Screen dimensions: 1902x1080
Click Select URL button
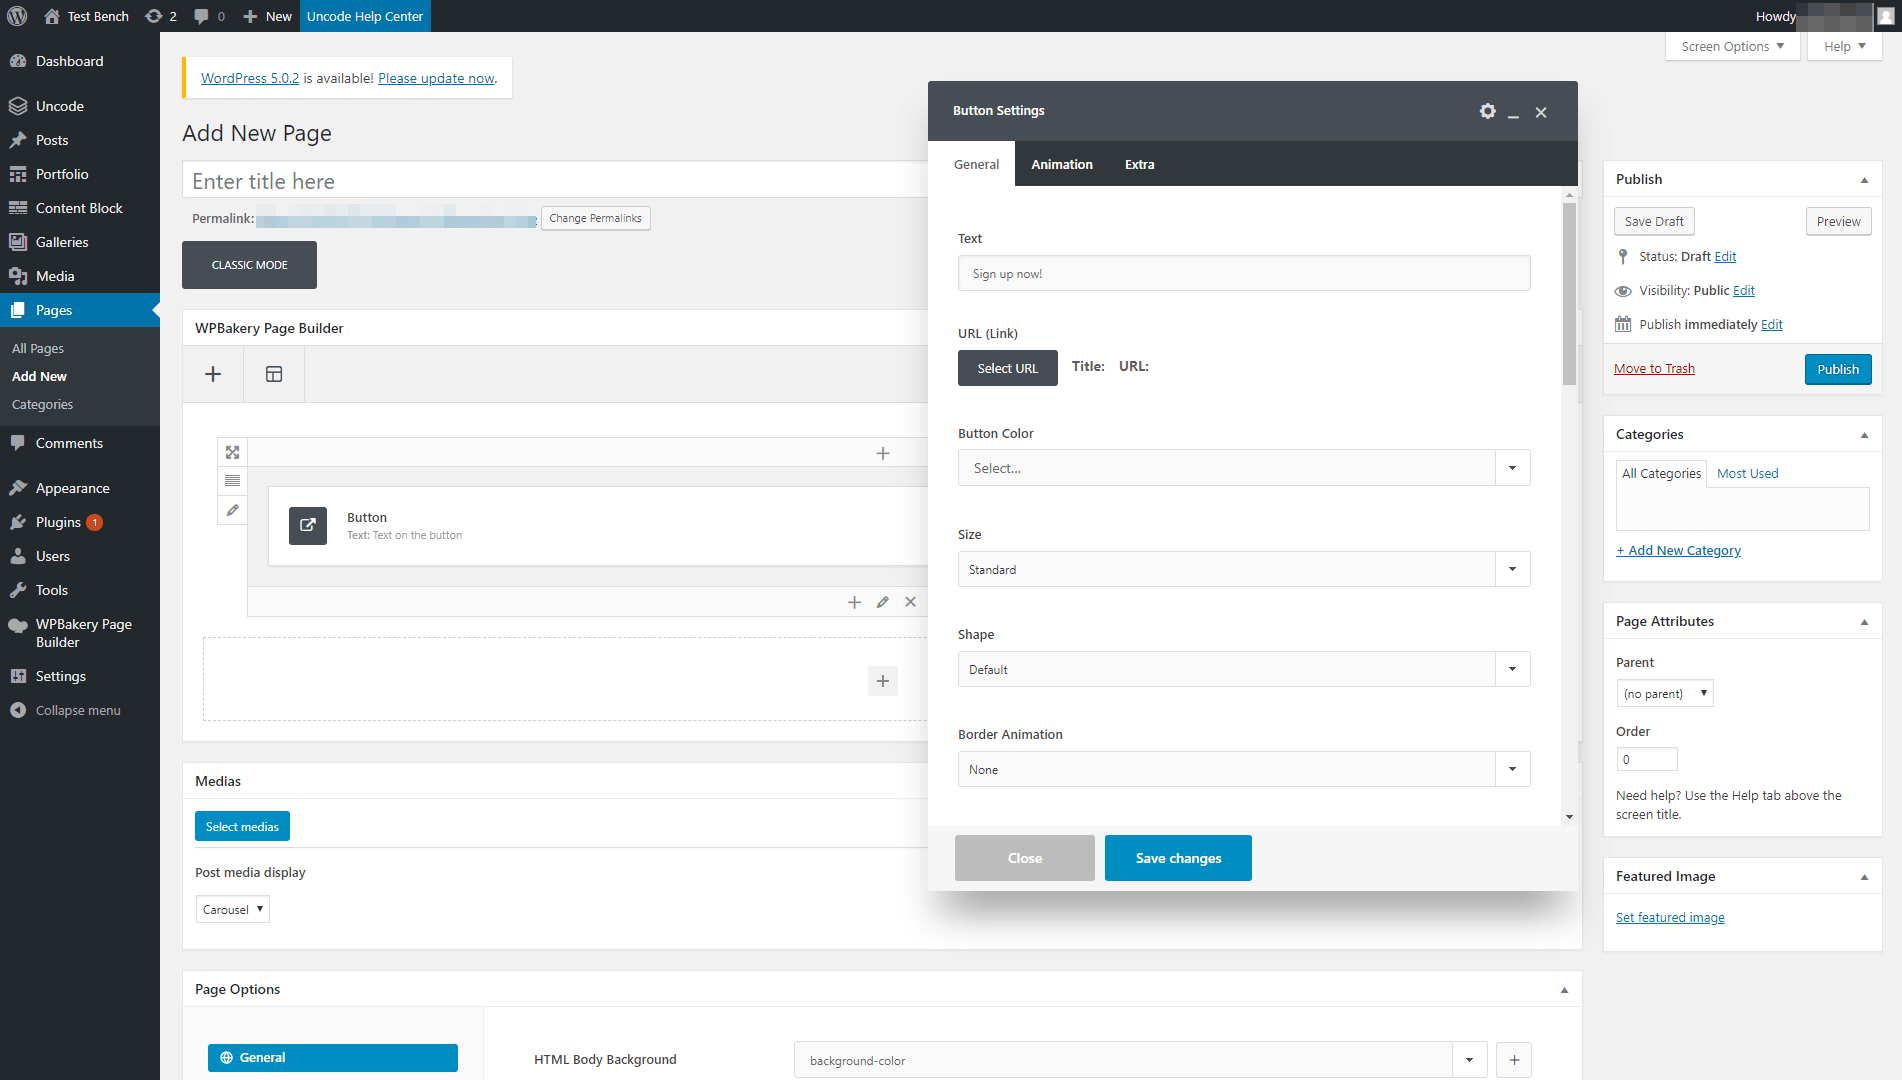tap(1008, 368)
